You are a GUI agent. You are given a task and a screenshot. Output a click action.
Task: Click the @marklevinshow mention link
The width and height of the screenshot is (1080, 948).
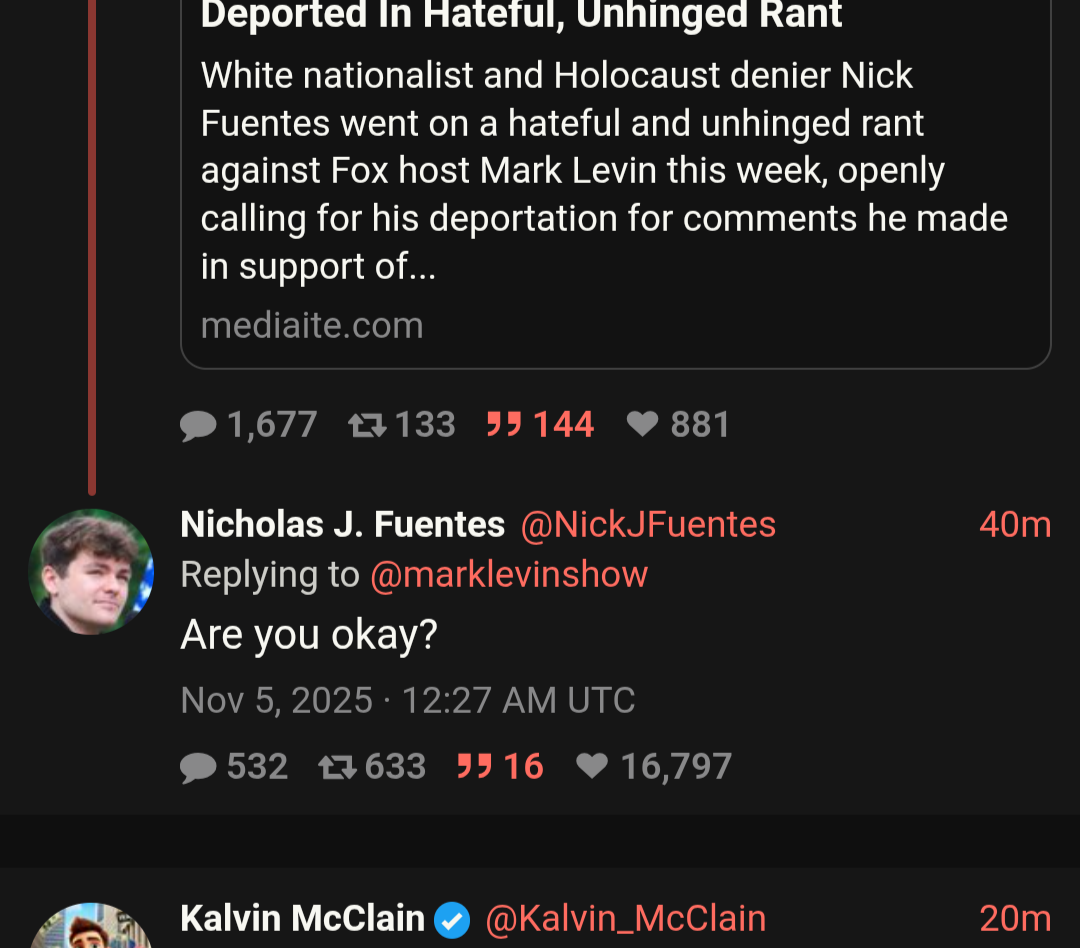click(509, 575)
